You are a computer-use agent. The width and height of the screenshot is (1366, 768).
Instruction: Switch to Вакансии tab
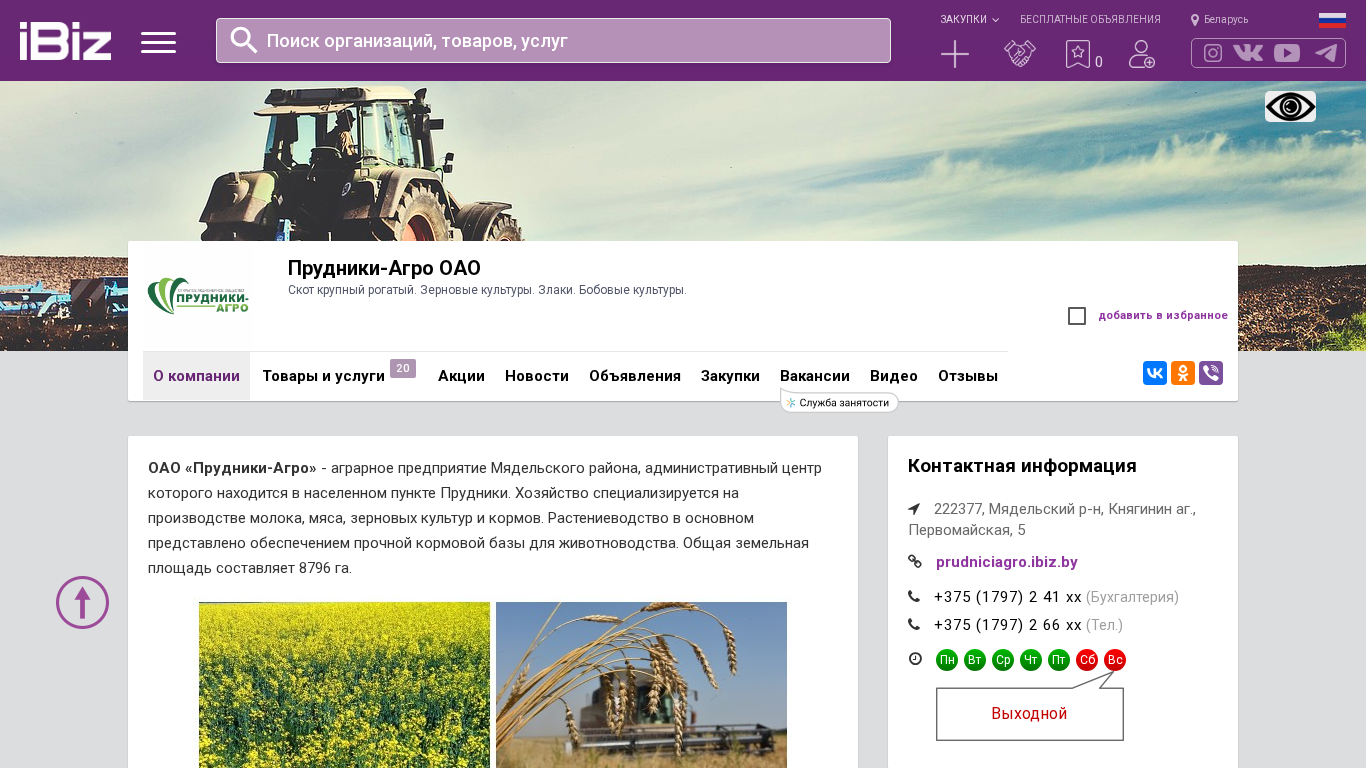[x=815, y=376]
